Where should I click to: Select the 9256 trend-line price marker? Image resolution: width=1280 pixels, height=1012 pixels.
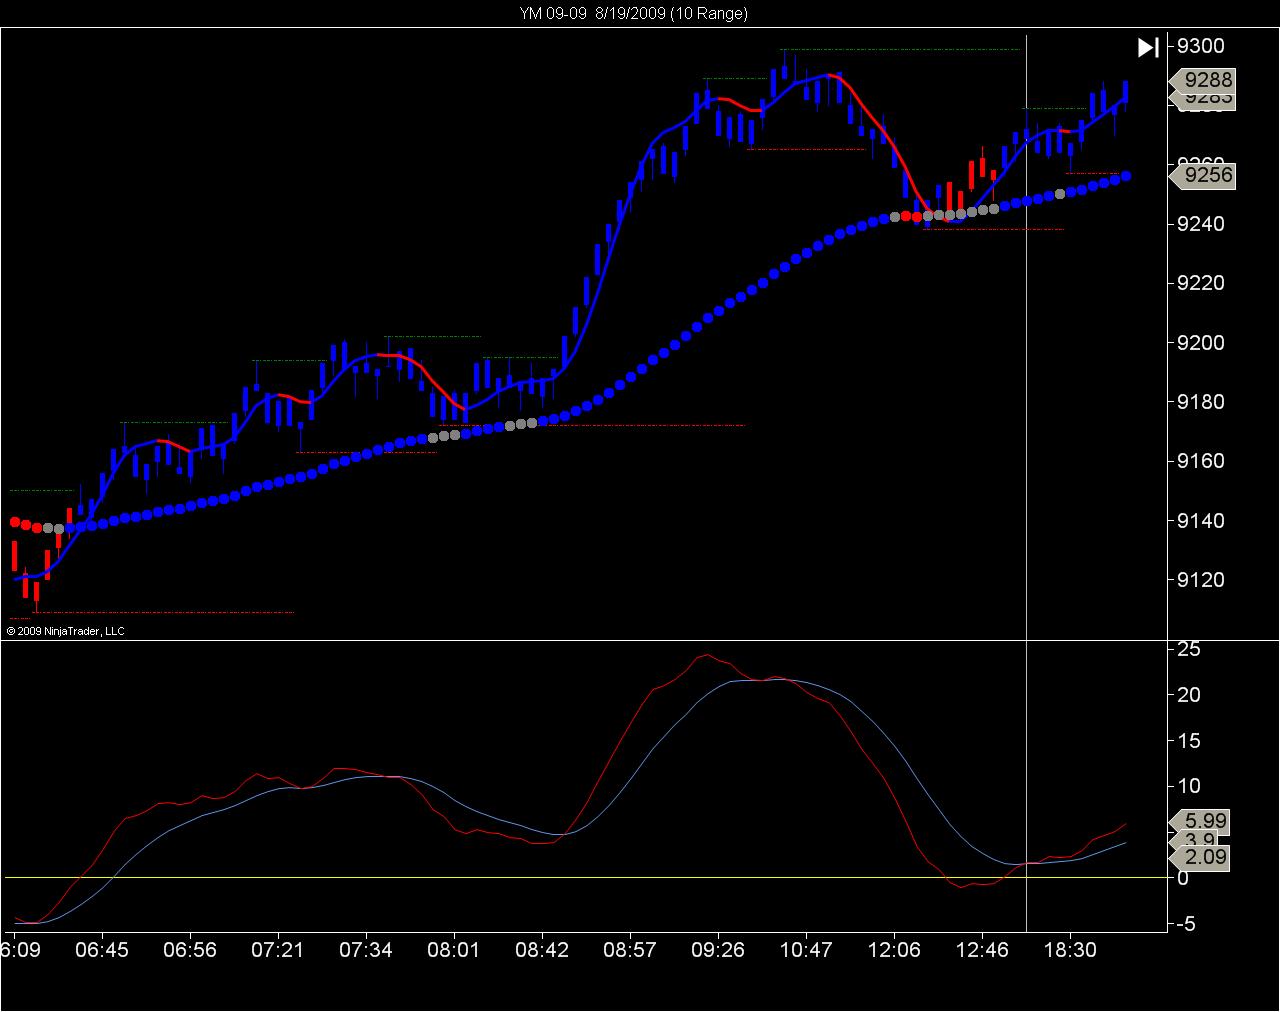(x=1202, y=175)
